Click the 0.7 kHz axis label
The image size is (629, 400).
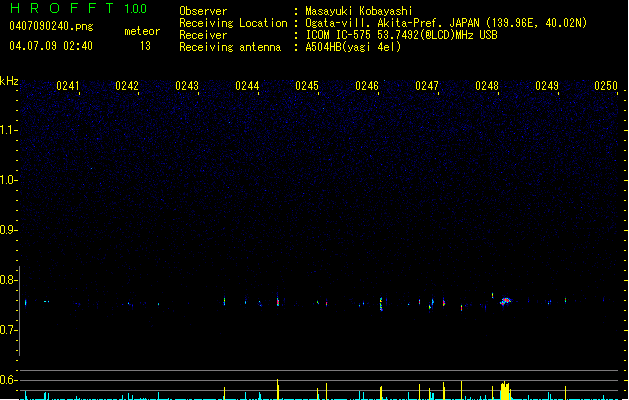(x=9, y=330)
